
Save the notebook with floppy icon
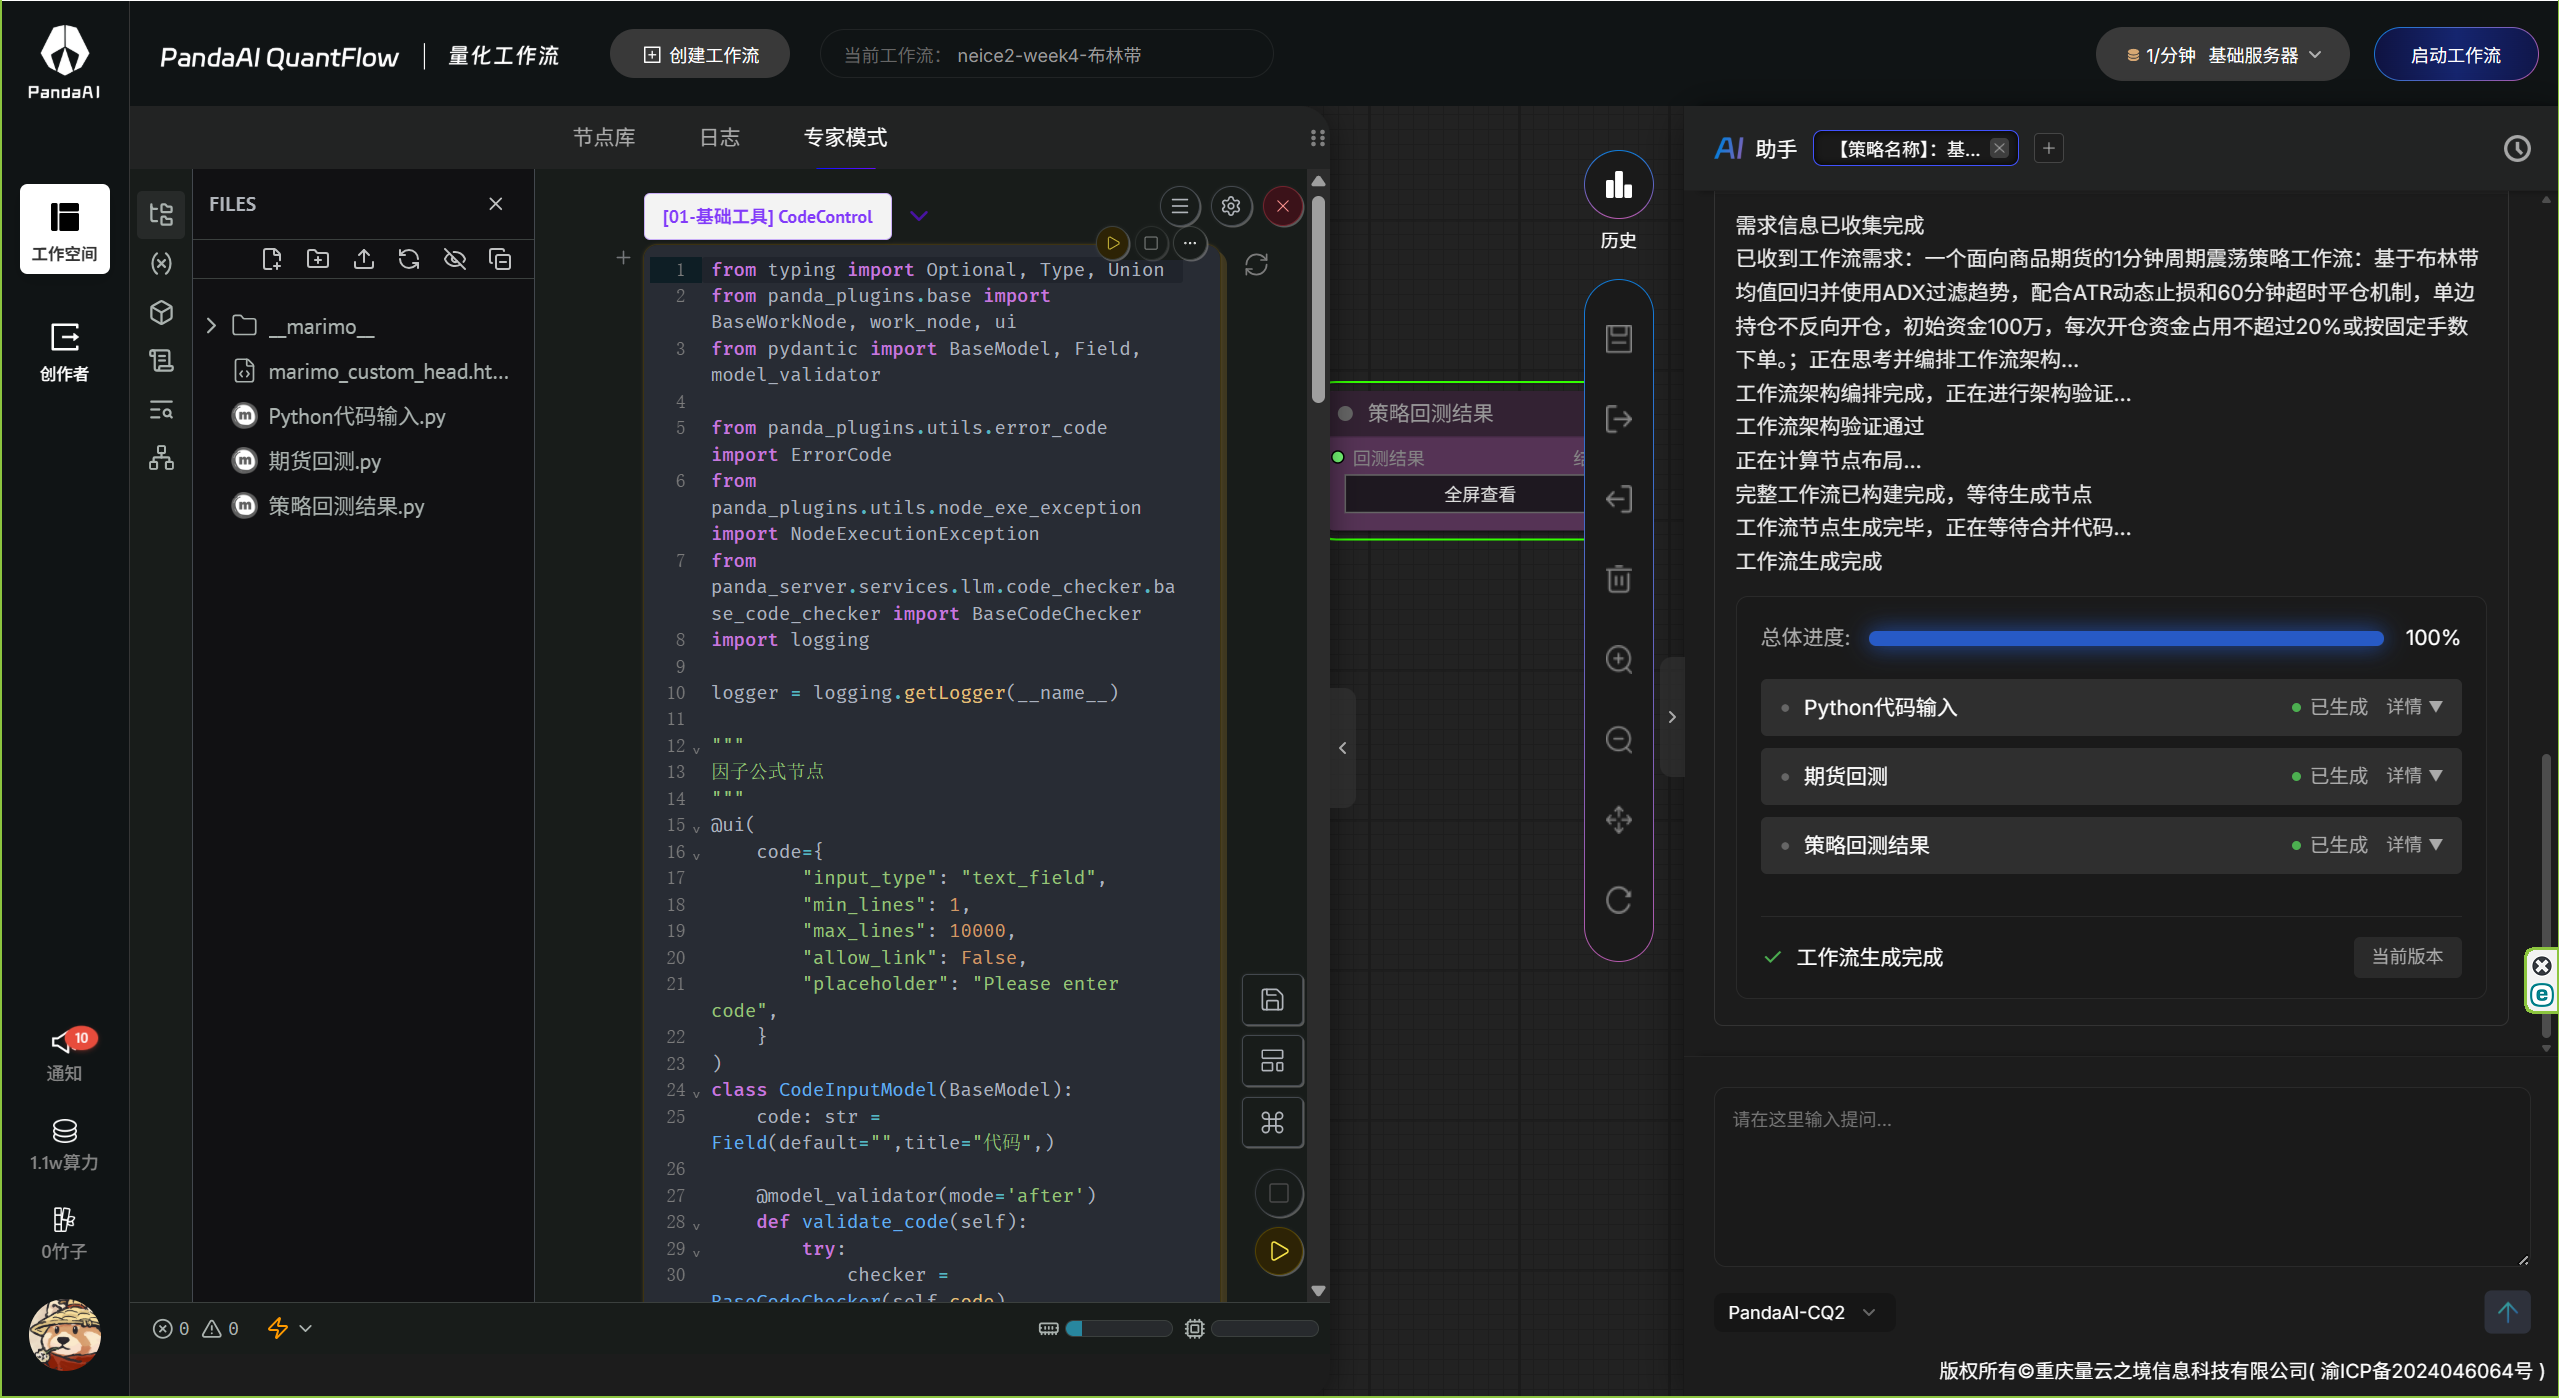1272,1000
